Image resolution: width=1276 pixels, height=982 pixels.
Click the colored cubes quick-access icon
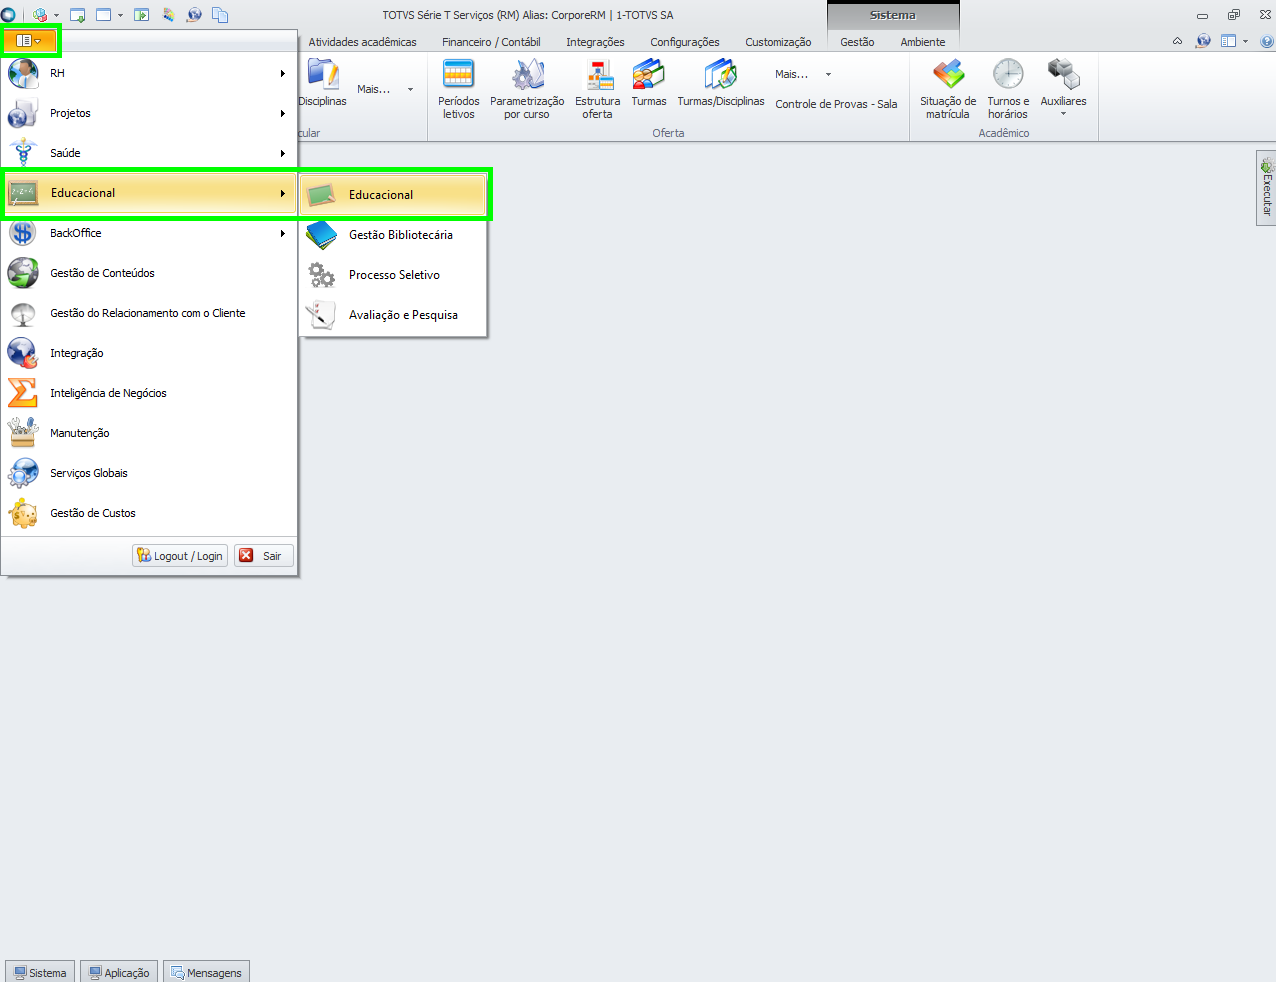point(40,15)
